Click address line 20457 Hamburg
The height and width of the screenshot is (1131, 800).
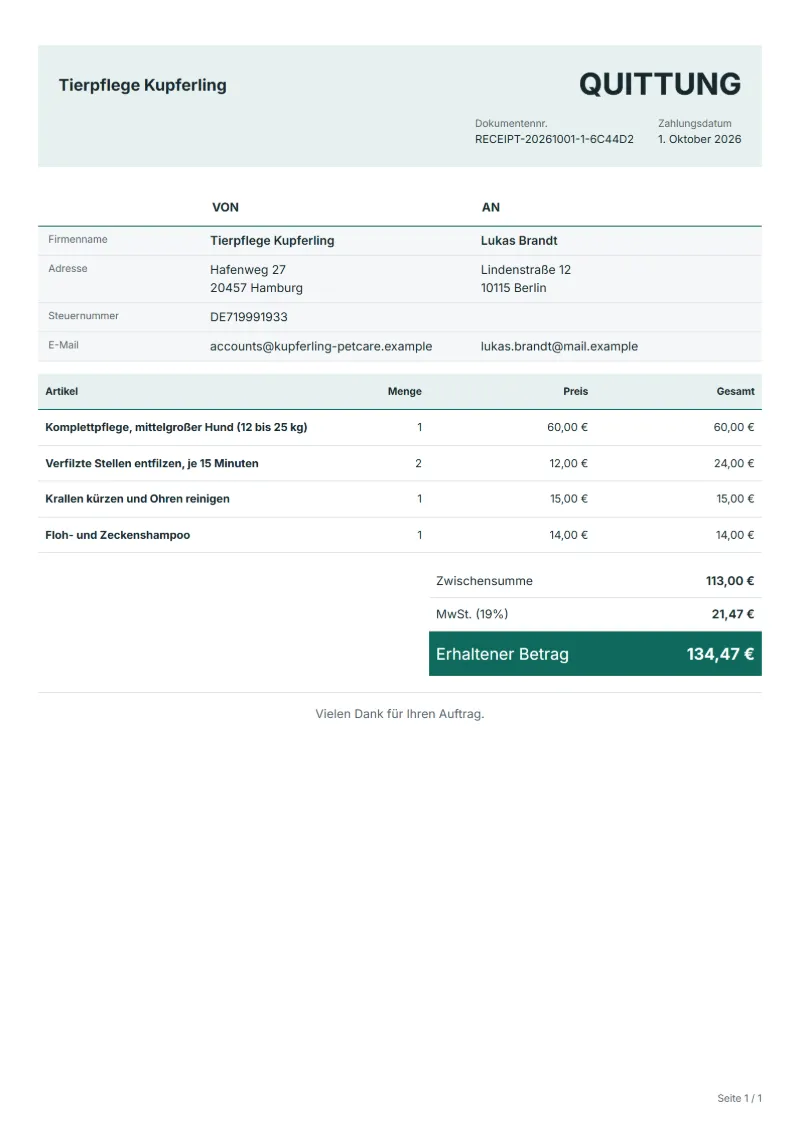pos(256,288)
